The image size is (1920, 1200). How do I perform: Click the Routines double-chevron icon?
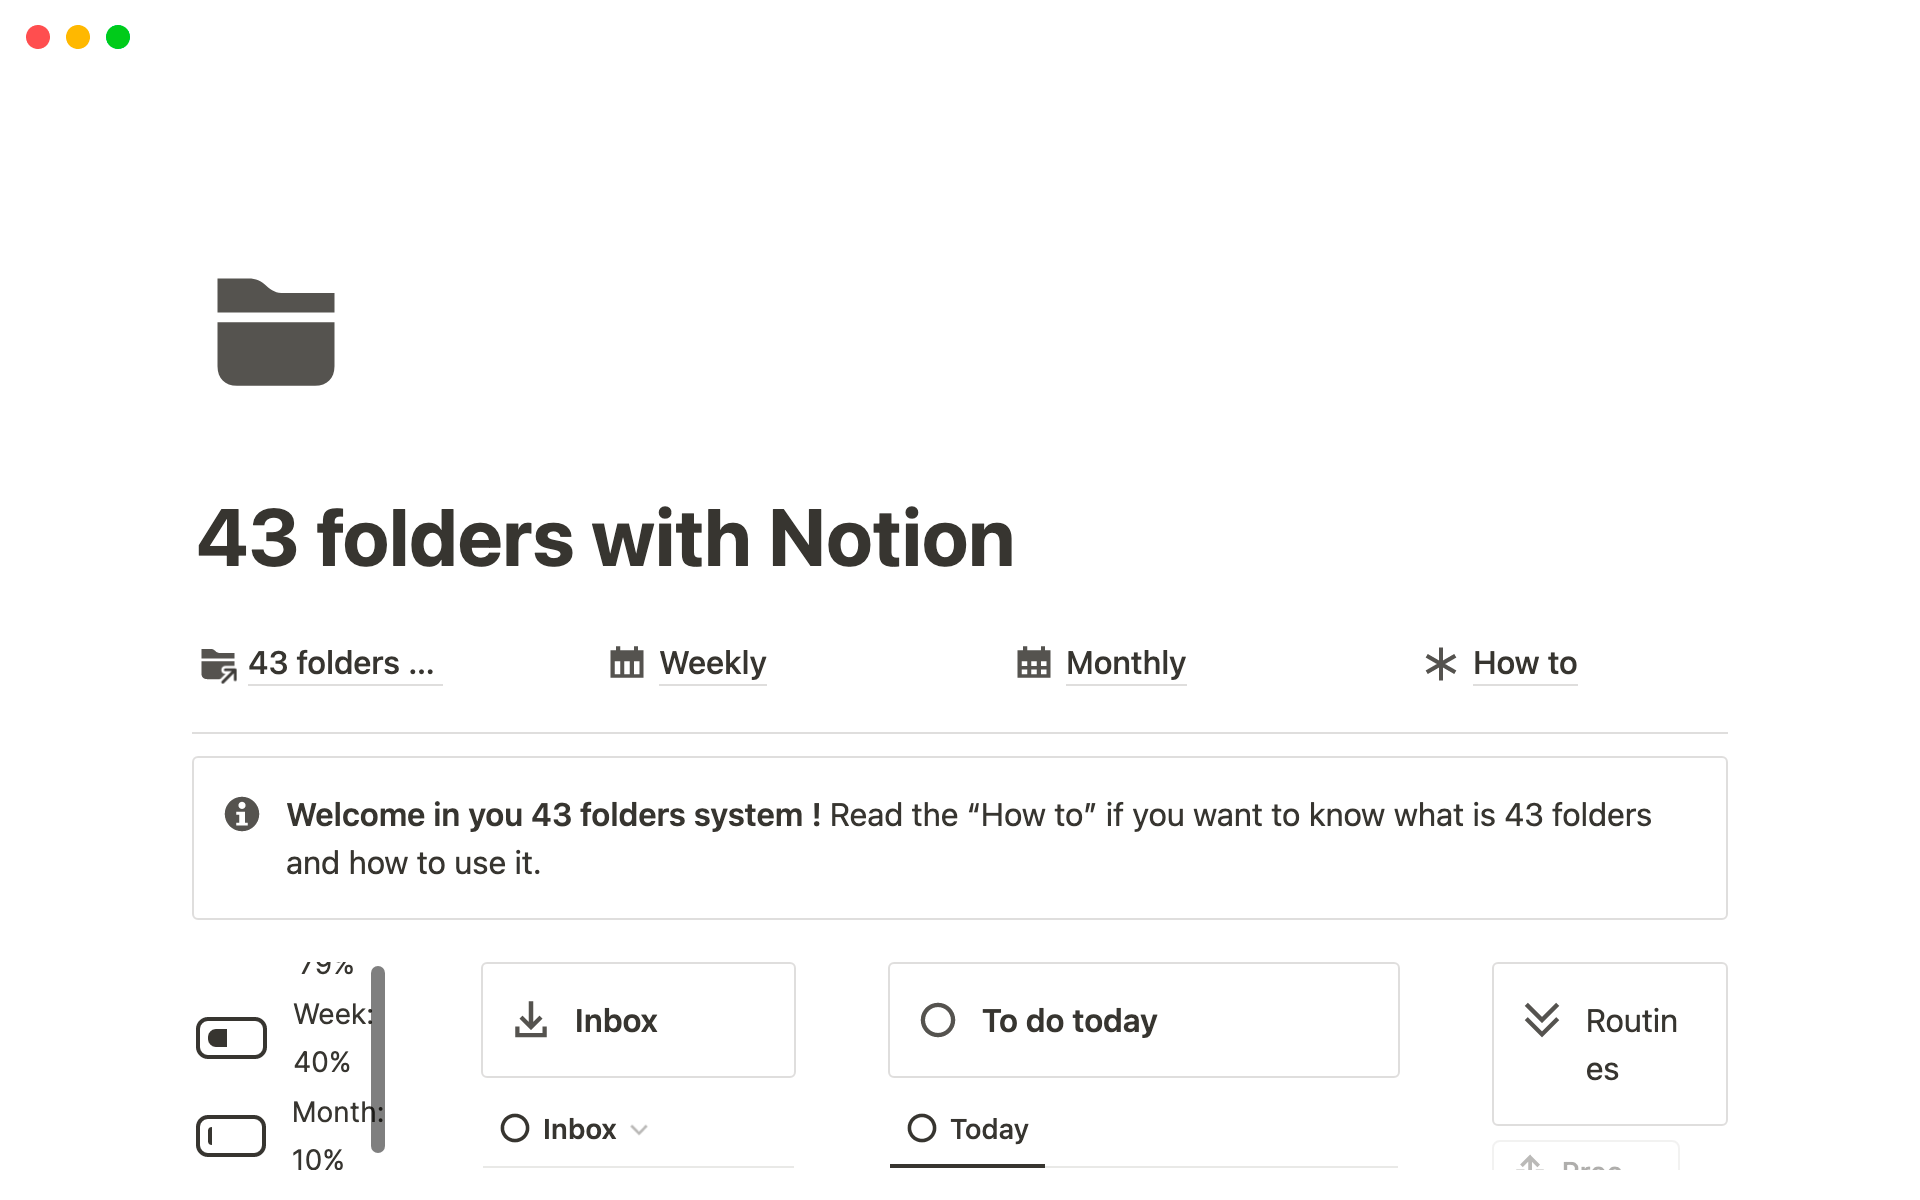pos(1541,1020)
